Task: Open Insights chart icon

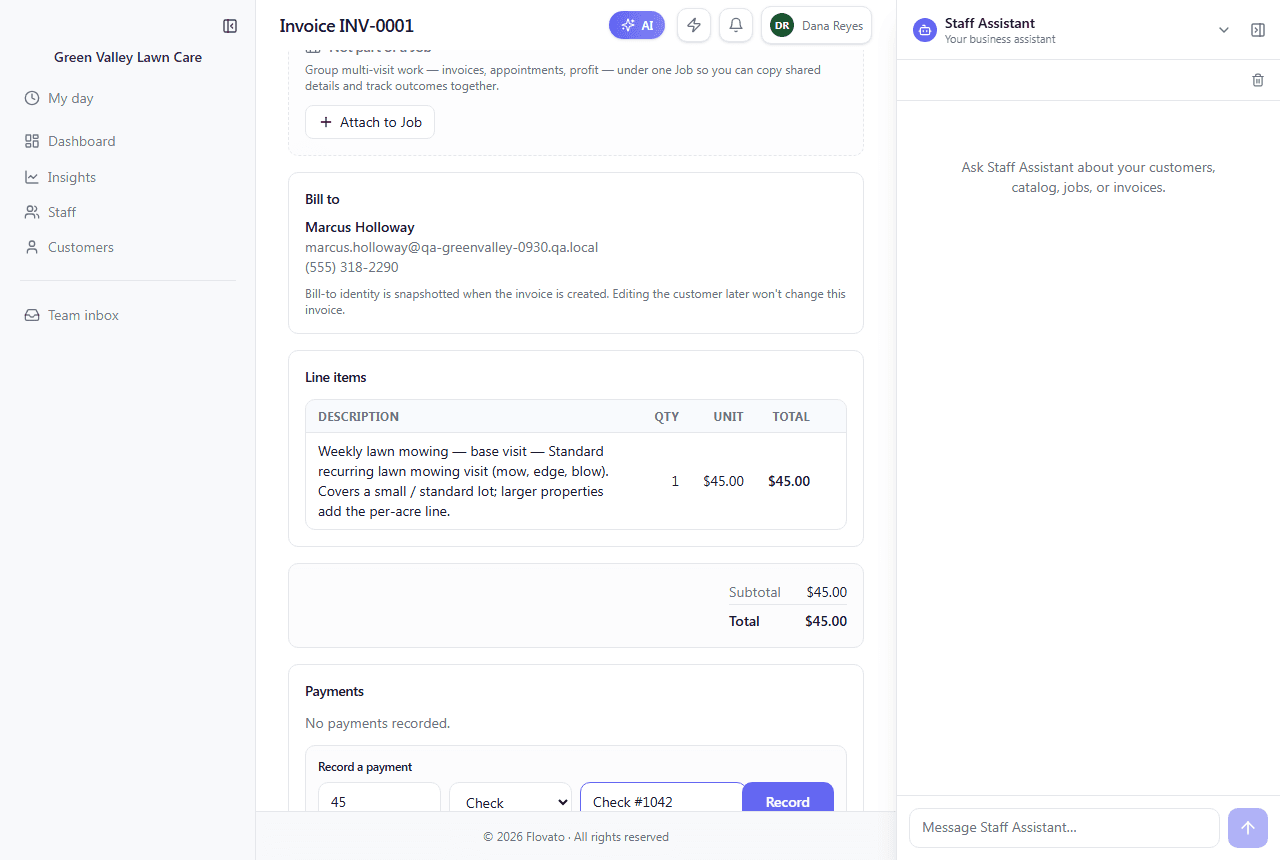Action: click(32, 177)
